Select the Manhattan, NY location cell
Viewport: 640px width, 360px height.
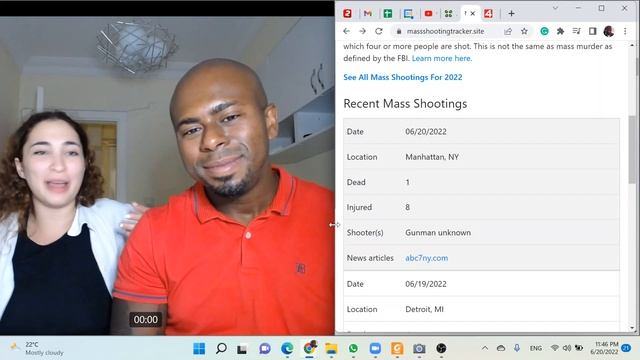click(432, 157)
